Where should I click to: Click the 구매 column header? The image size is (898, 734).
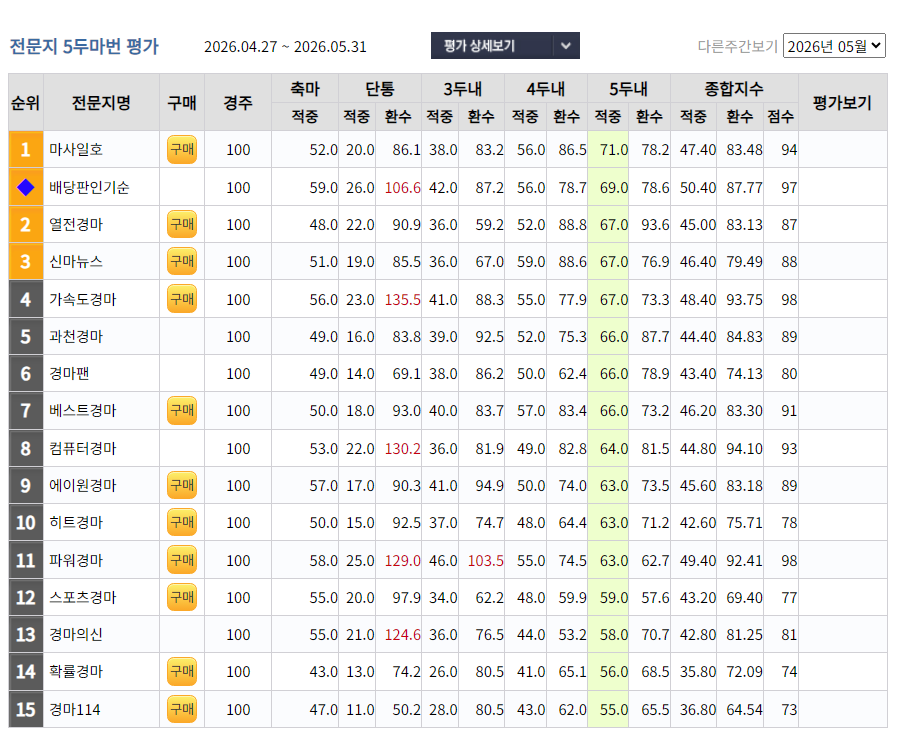[182, 102]
